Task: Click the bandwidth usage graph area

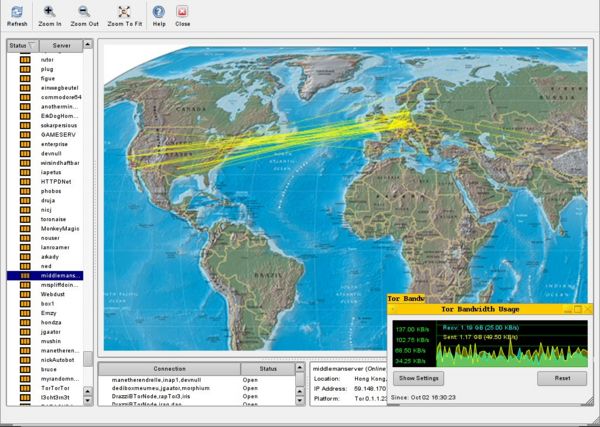Action: [x=490, y=343]
